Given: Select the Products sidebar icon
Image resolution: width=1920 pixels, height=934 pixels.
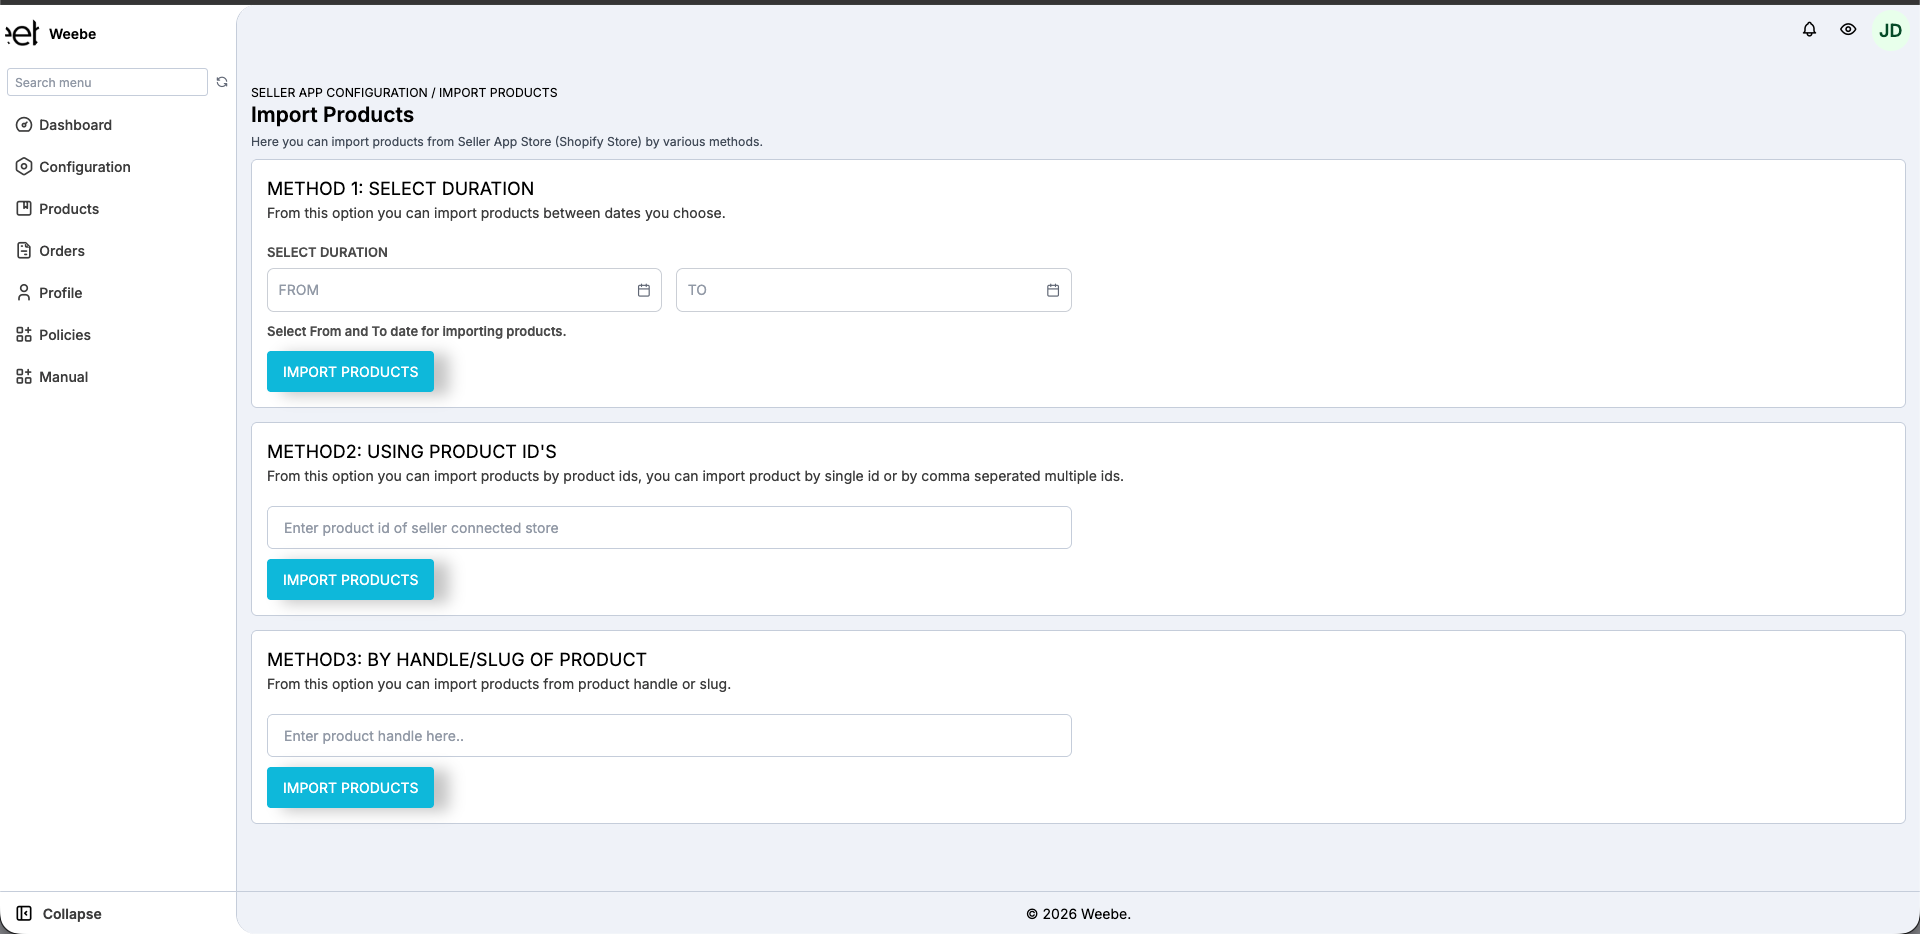Looking at the screenshot, I should 23,208.
